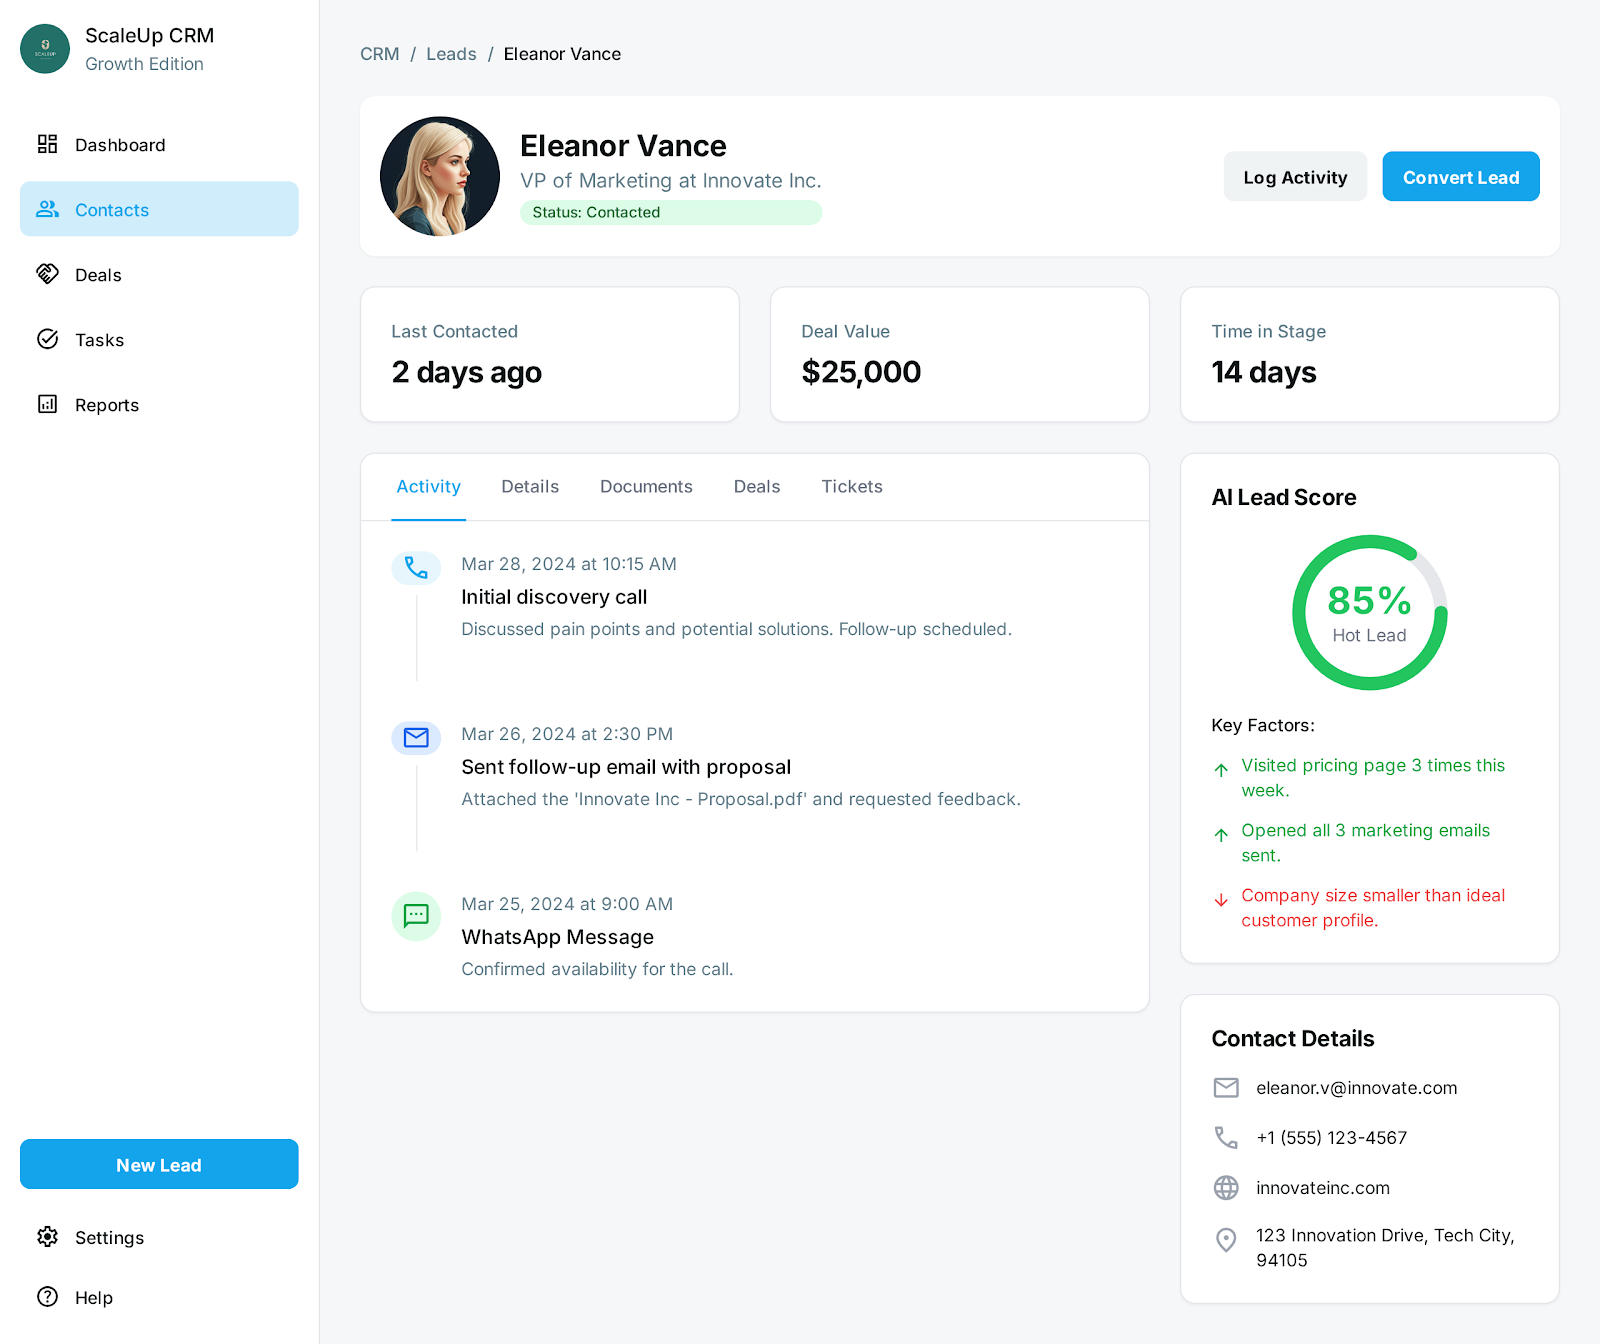Image resolution: width=1600 pixels, height=1344 pixels.
Task: Click the Convert Lead button
Action: tap(1460, 176)
